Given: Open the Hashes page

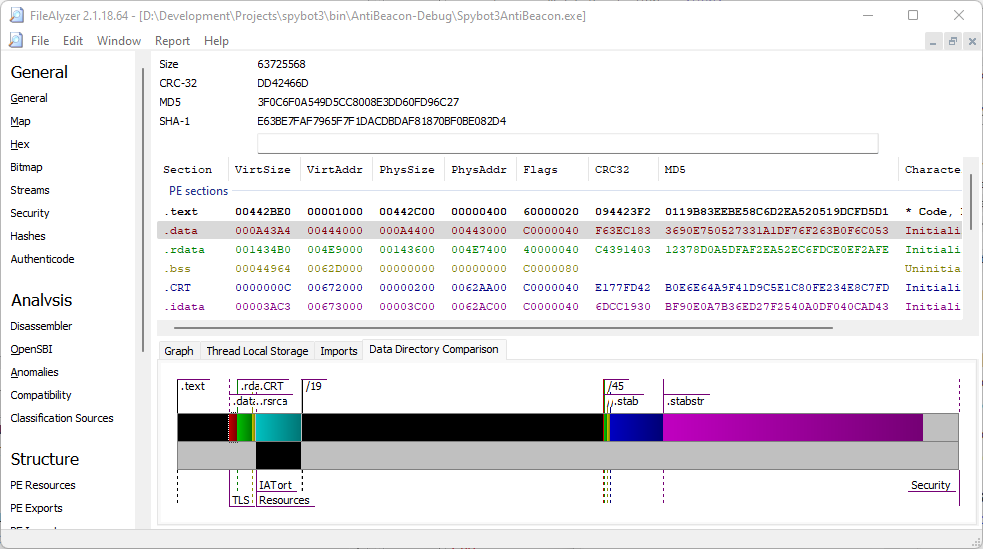Looking at the screenshot, I should tap(28, 236).
